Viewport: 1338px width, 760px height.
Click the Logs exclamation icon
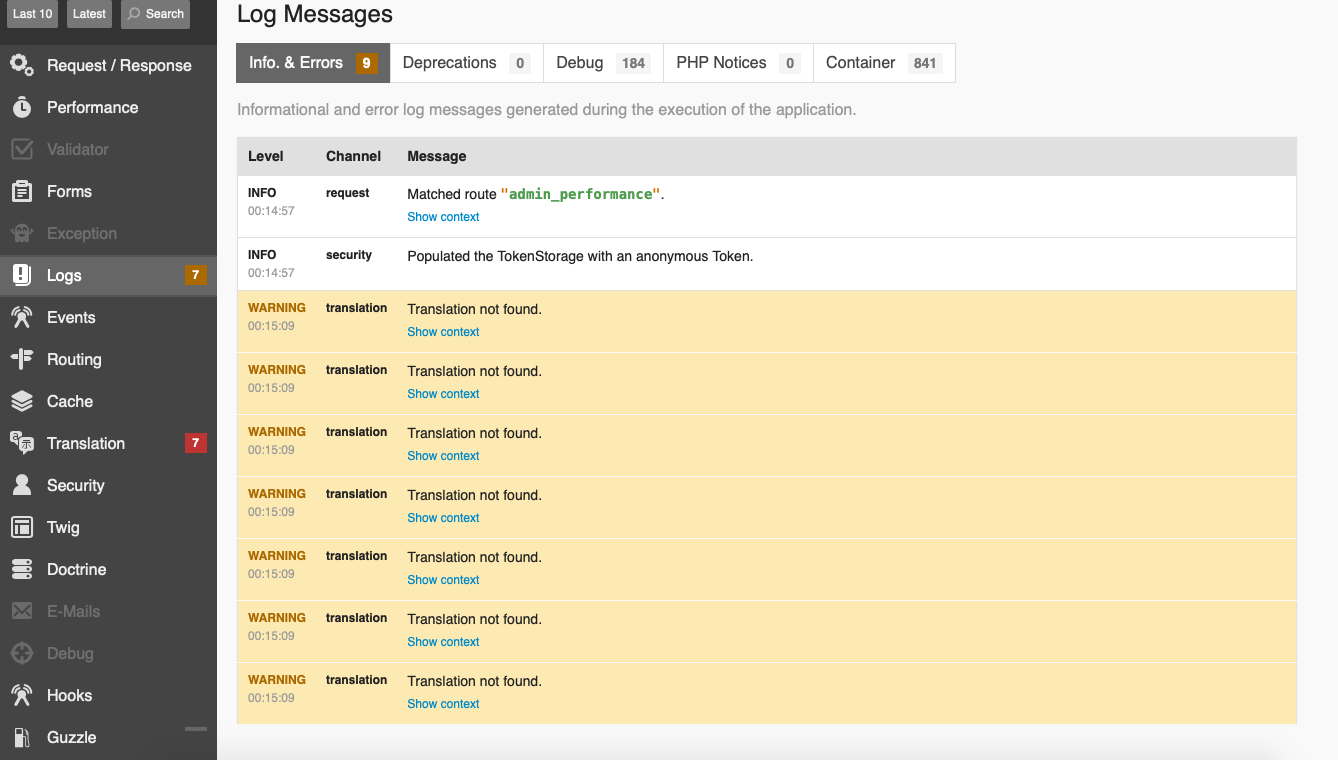22,275
